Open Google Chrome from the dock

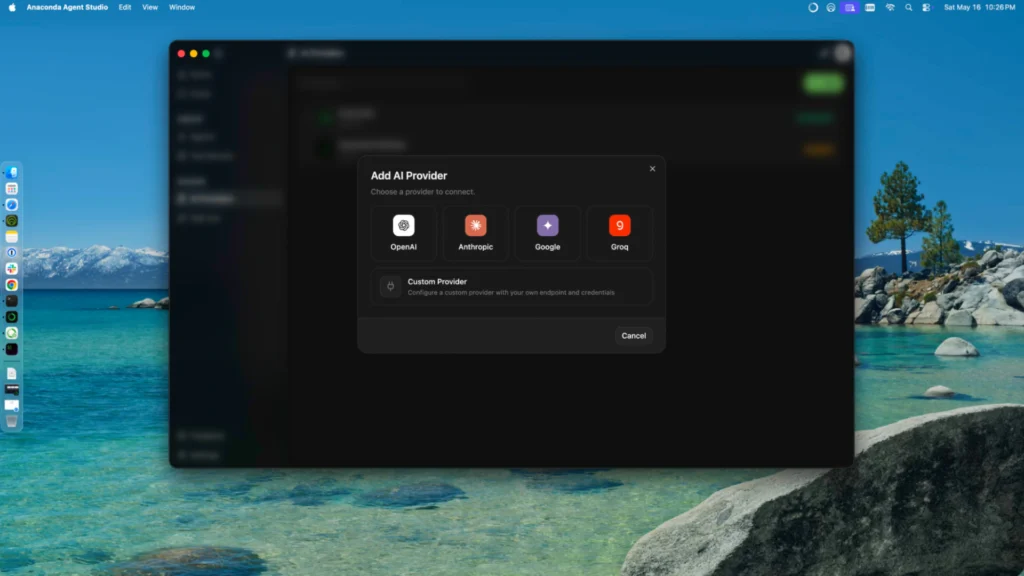coord(12,285)
